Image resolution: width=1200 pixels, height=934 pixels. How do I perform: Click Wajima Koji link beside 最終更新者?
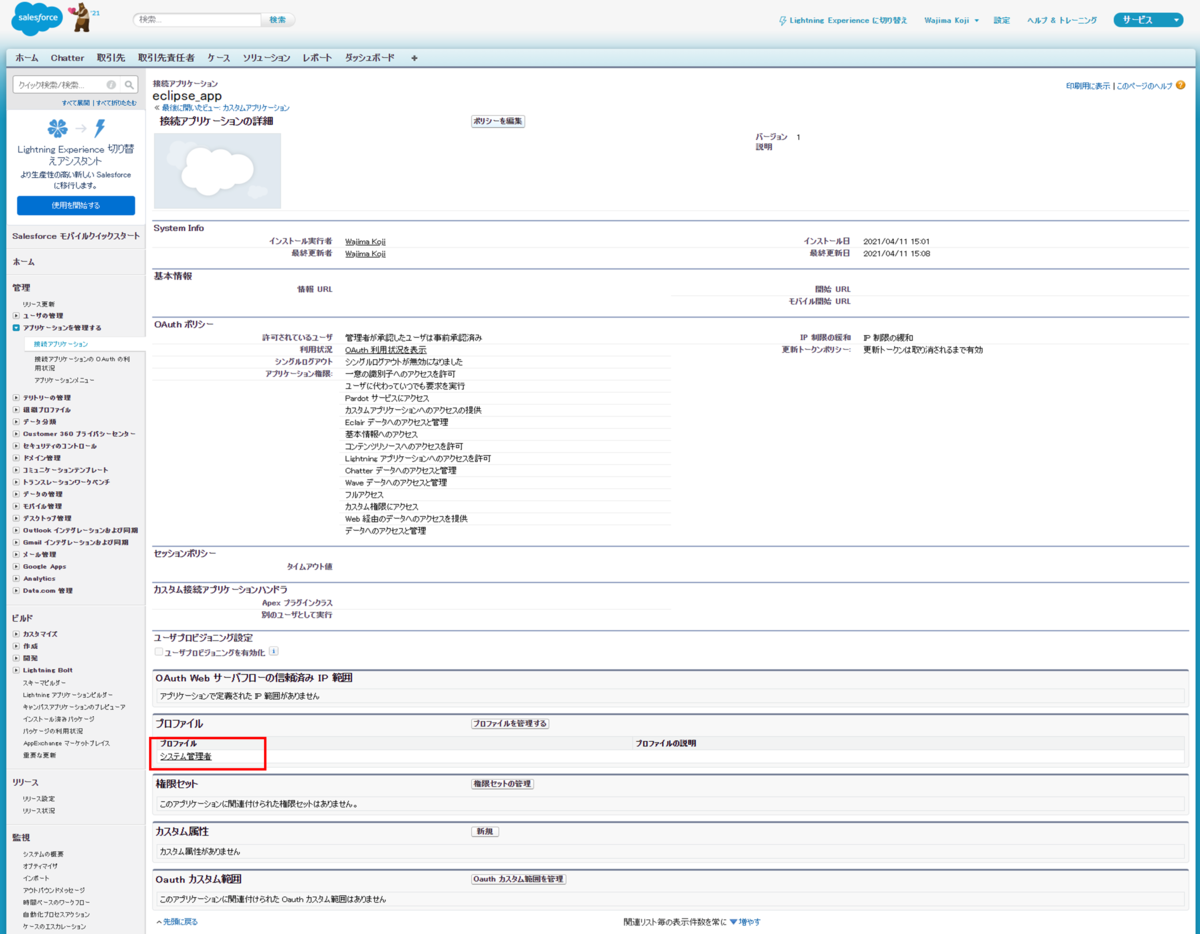pos(365,254)
